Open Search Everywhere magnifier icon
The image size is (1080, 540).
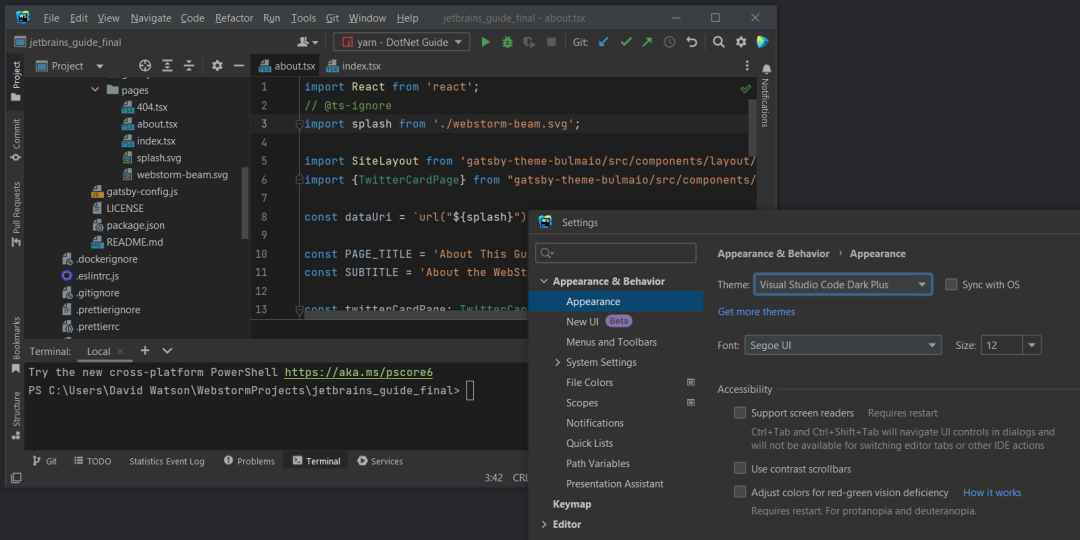click(x=718, y=42)
